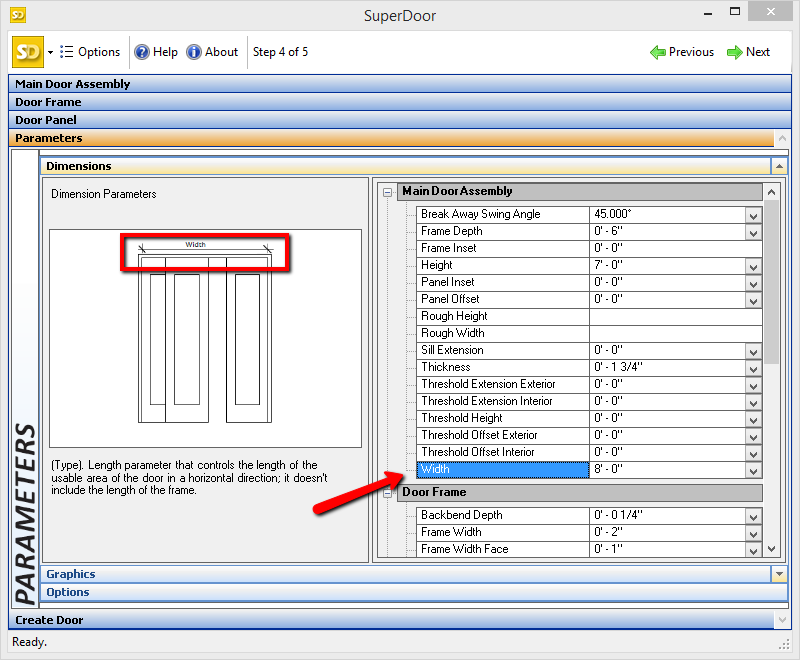Expand the Main Door Assembly section bar
800x660 pixels.
[399, 84]
